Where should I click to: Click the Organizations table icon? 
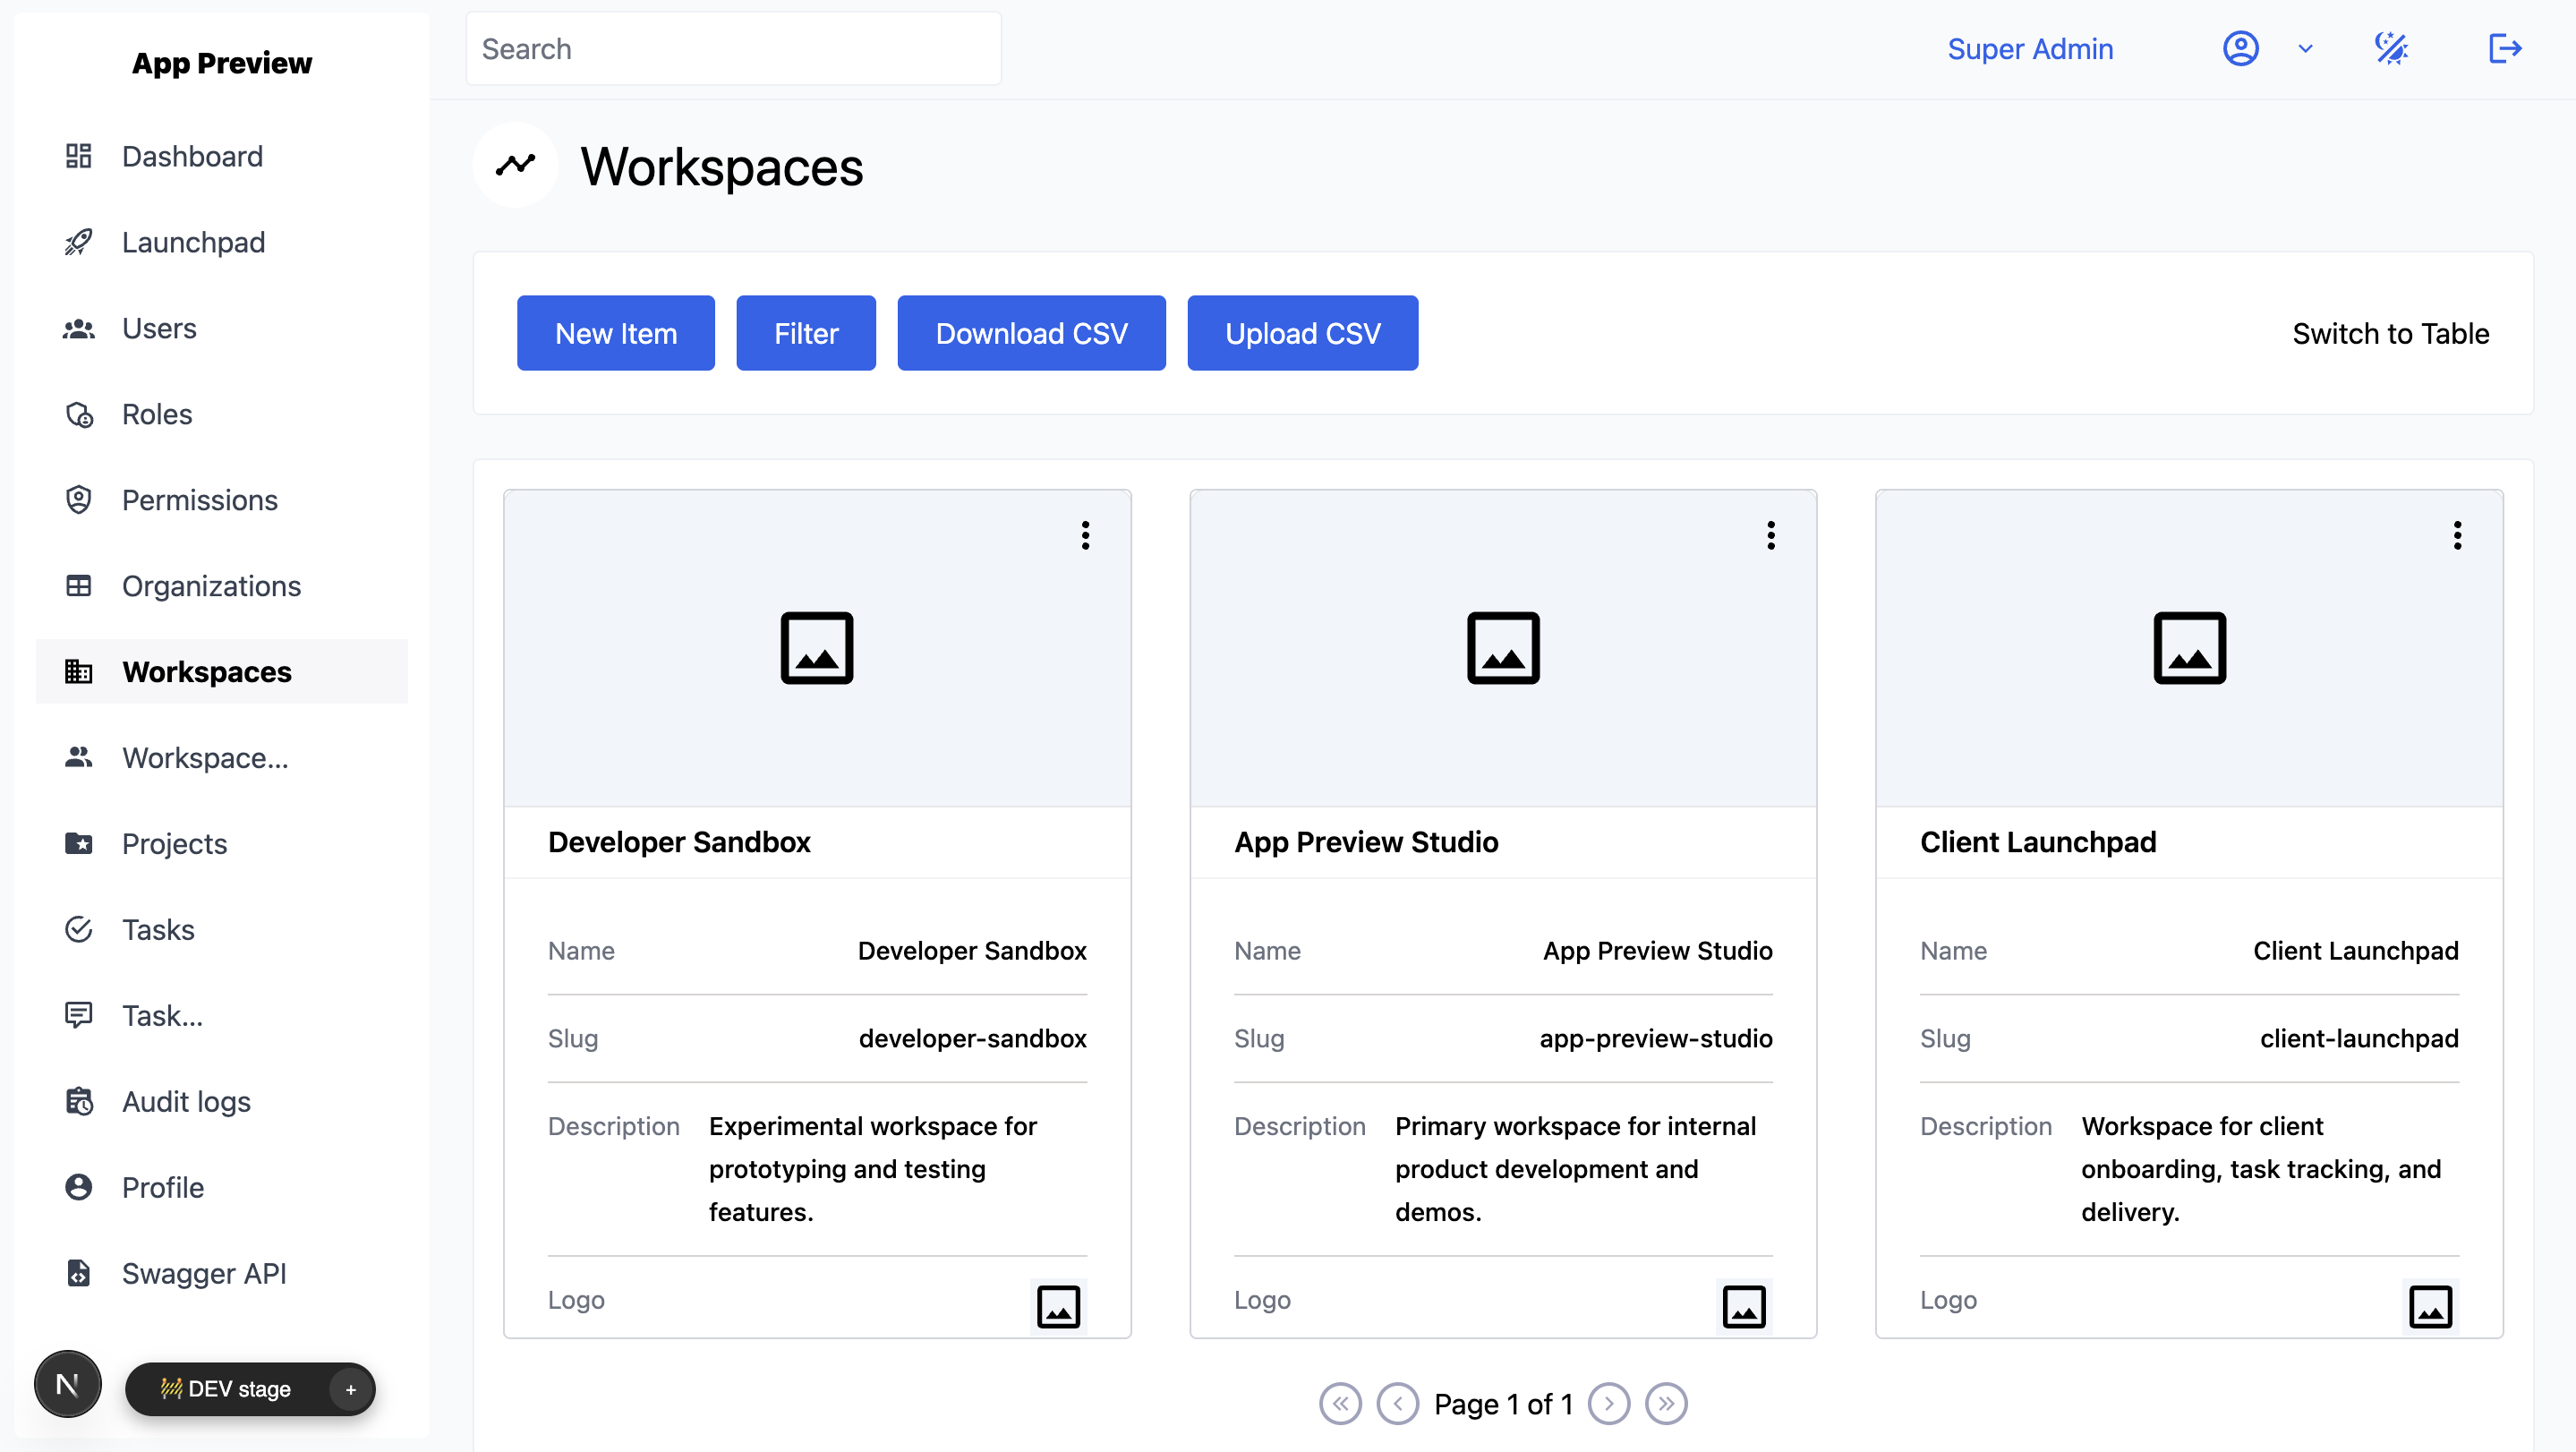[x=78, y=586]
